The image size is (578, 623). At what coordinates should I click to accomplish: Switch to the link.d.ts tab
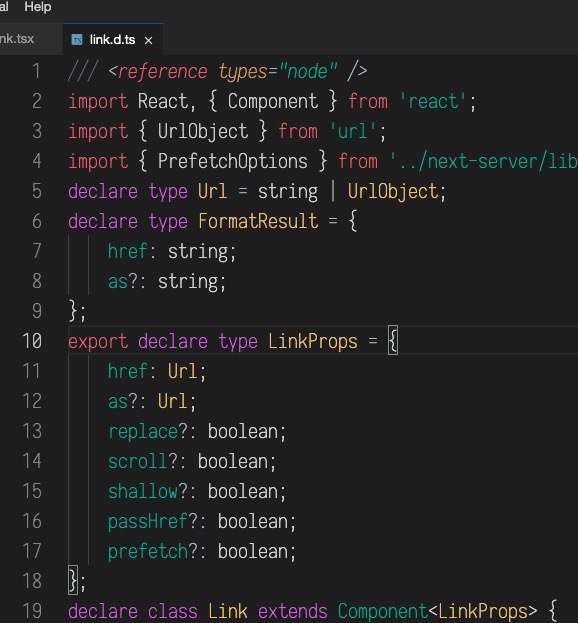coord(113,39)
